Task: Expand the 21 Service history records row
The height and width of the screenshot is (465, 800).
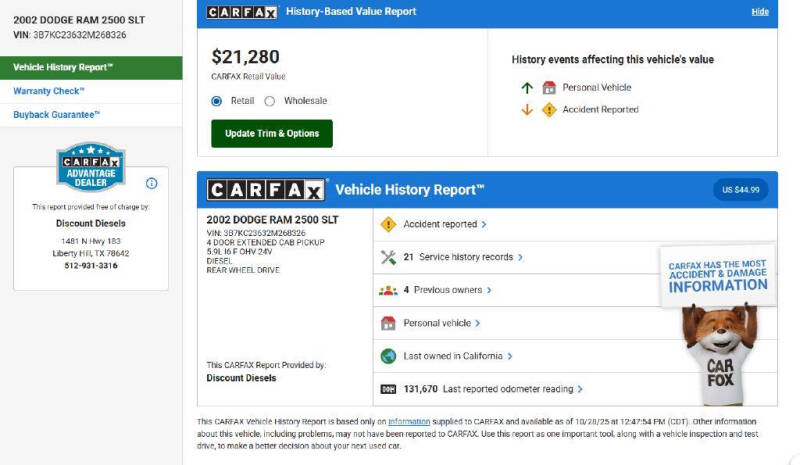Action: tap(462, 257)
